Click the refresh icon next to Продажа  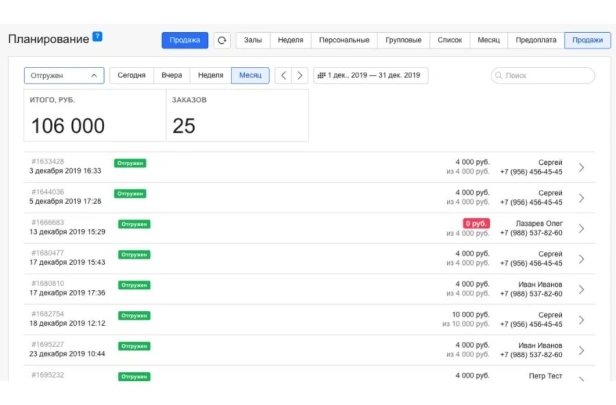tap(222, 40)
